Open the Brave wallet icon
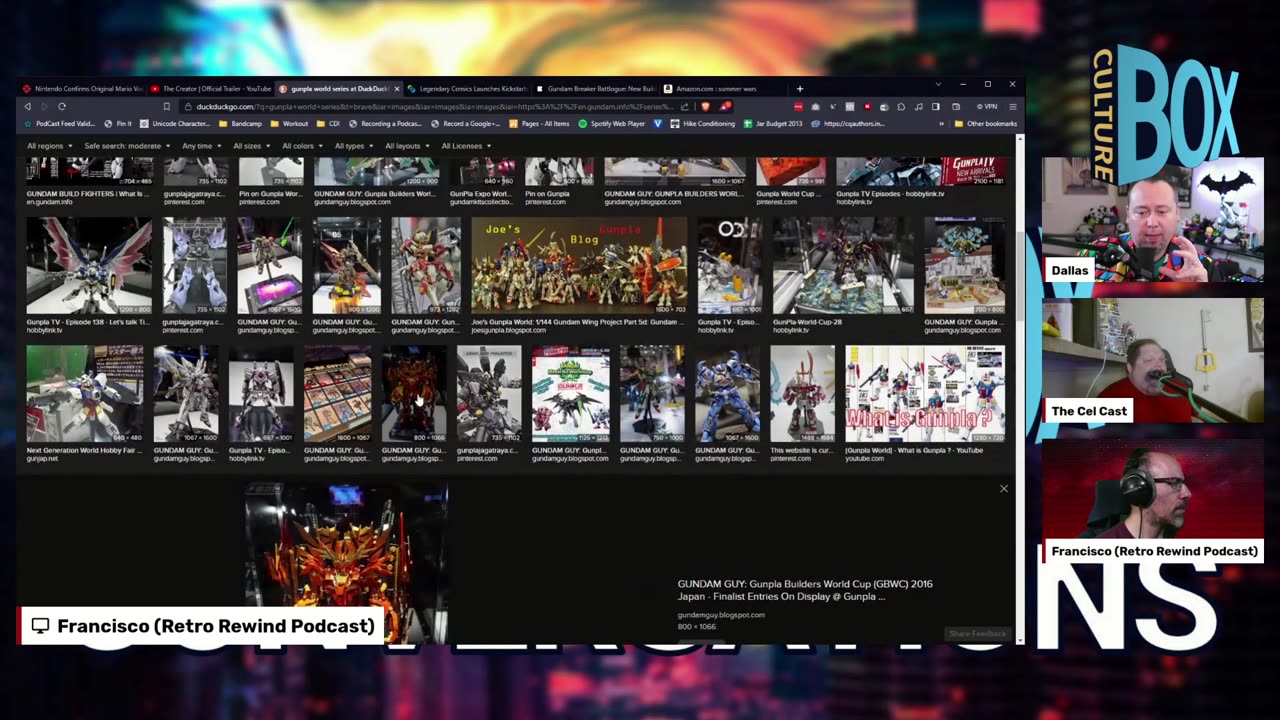The width and height of the screenshot is (1280, 720). click(956, 106)
